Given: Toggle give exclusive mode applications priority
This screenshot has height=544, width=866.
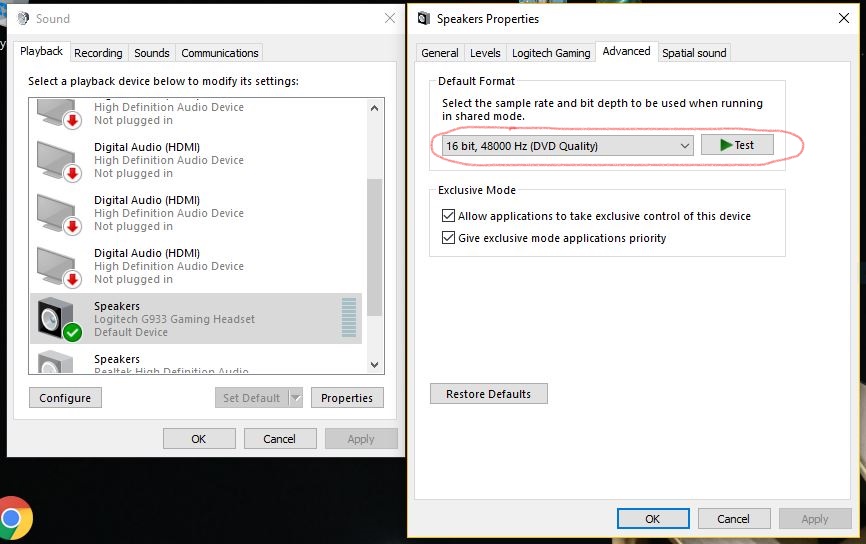Looking at the screenshot, I should 448,238.
